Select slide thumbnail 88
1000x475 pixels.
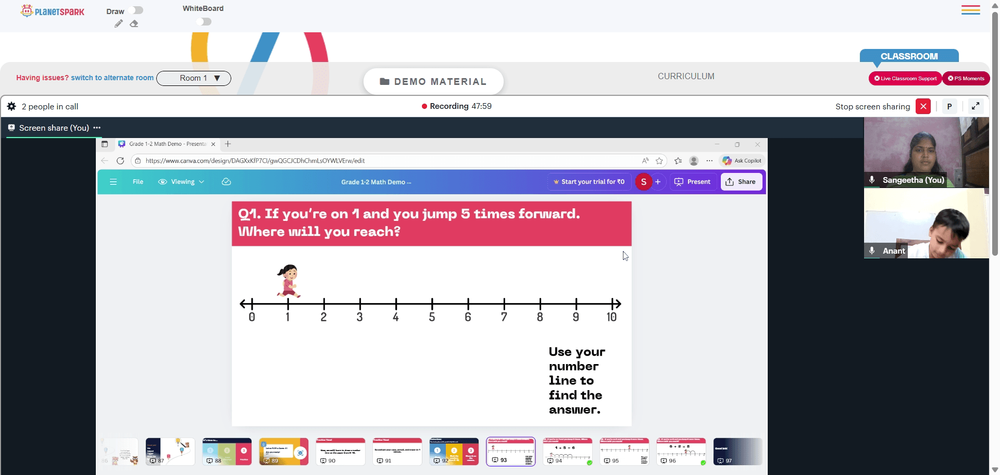pos(226,451)
